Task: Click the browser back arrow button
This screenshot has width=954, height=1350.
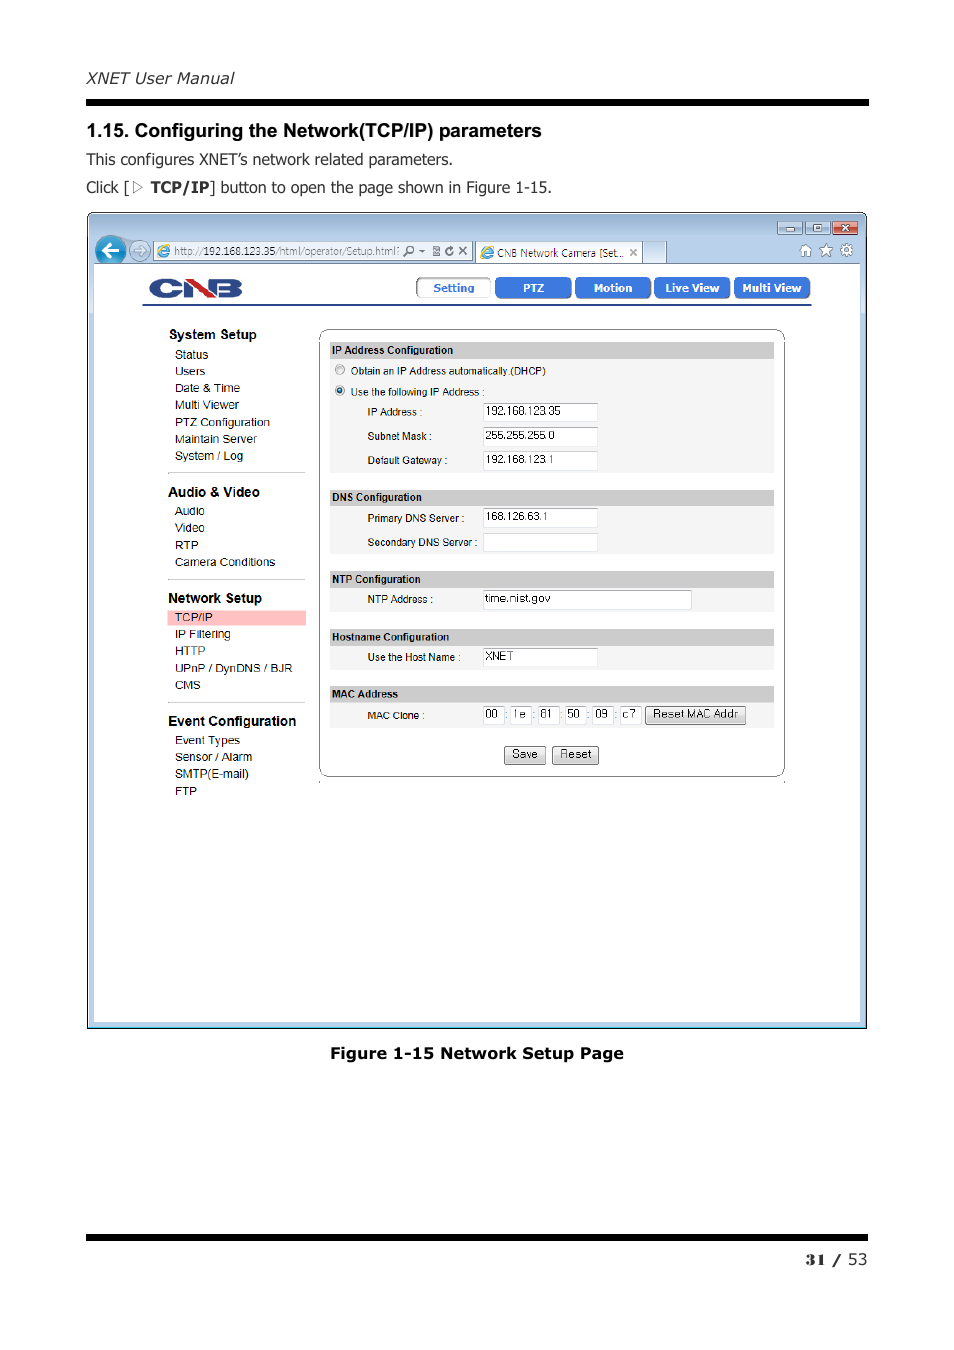Action: [x=110, y=250]
